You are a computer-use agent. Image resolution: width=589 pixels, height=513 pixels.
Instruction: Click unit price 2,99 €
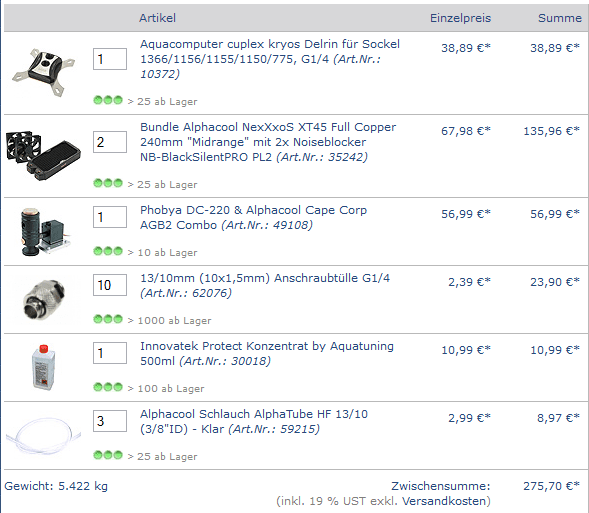tap(470, 418)
